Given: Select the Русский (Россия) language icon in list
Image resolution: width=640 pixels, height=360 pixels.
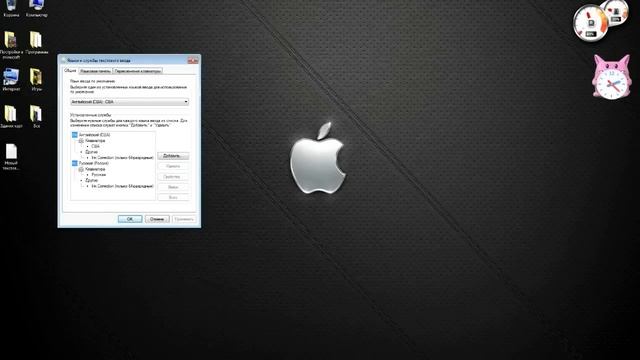Looking at the screenshot, I should pyautogui.click(x=74, y=163).
